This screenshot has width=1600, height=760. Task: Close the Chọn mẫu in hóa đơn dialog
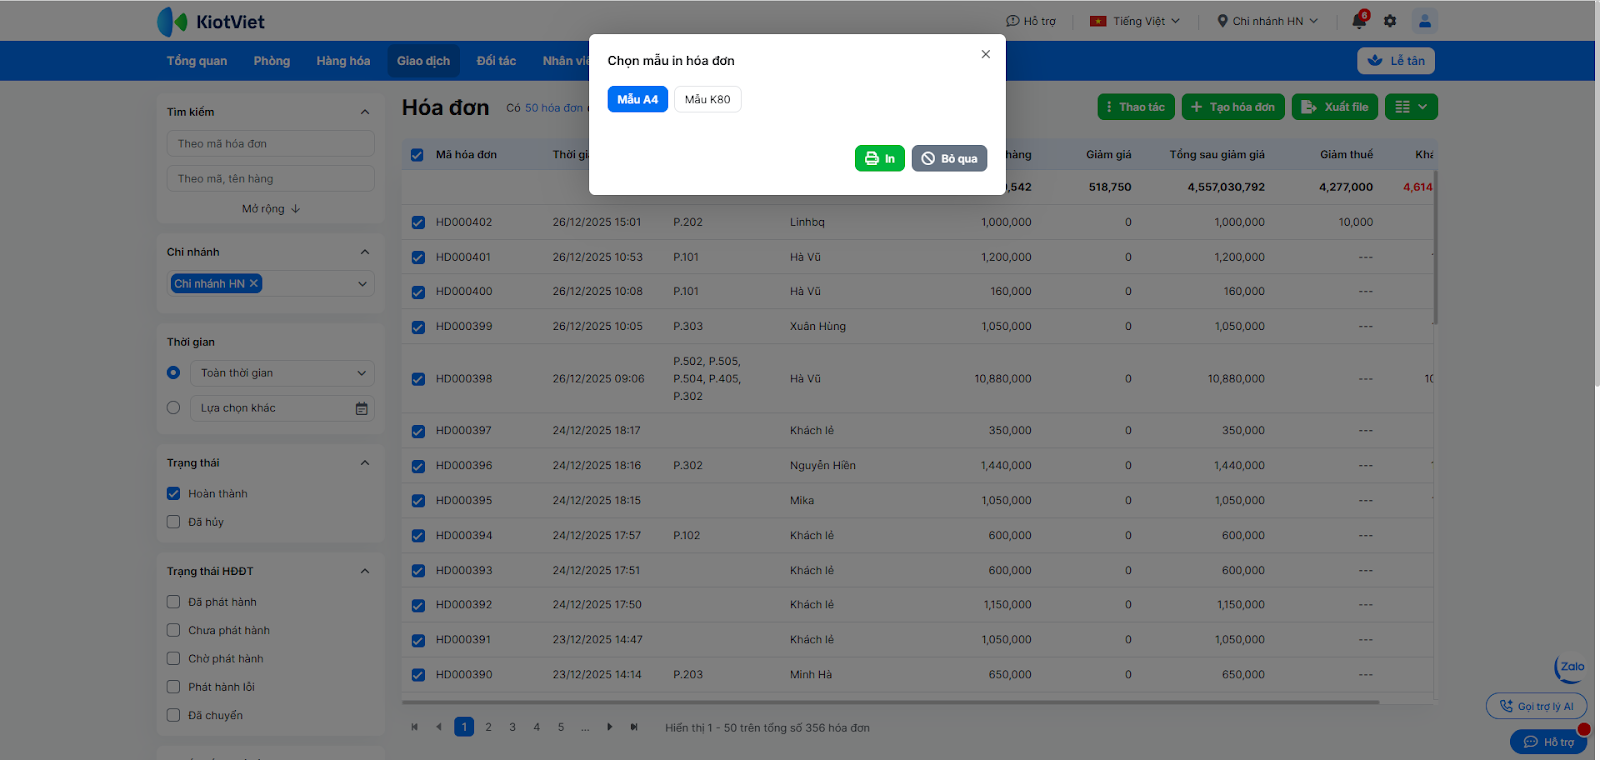coord(985,55)
